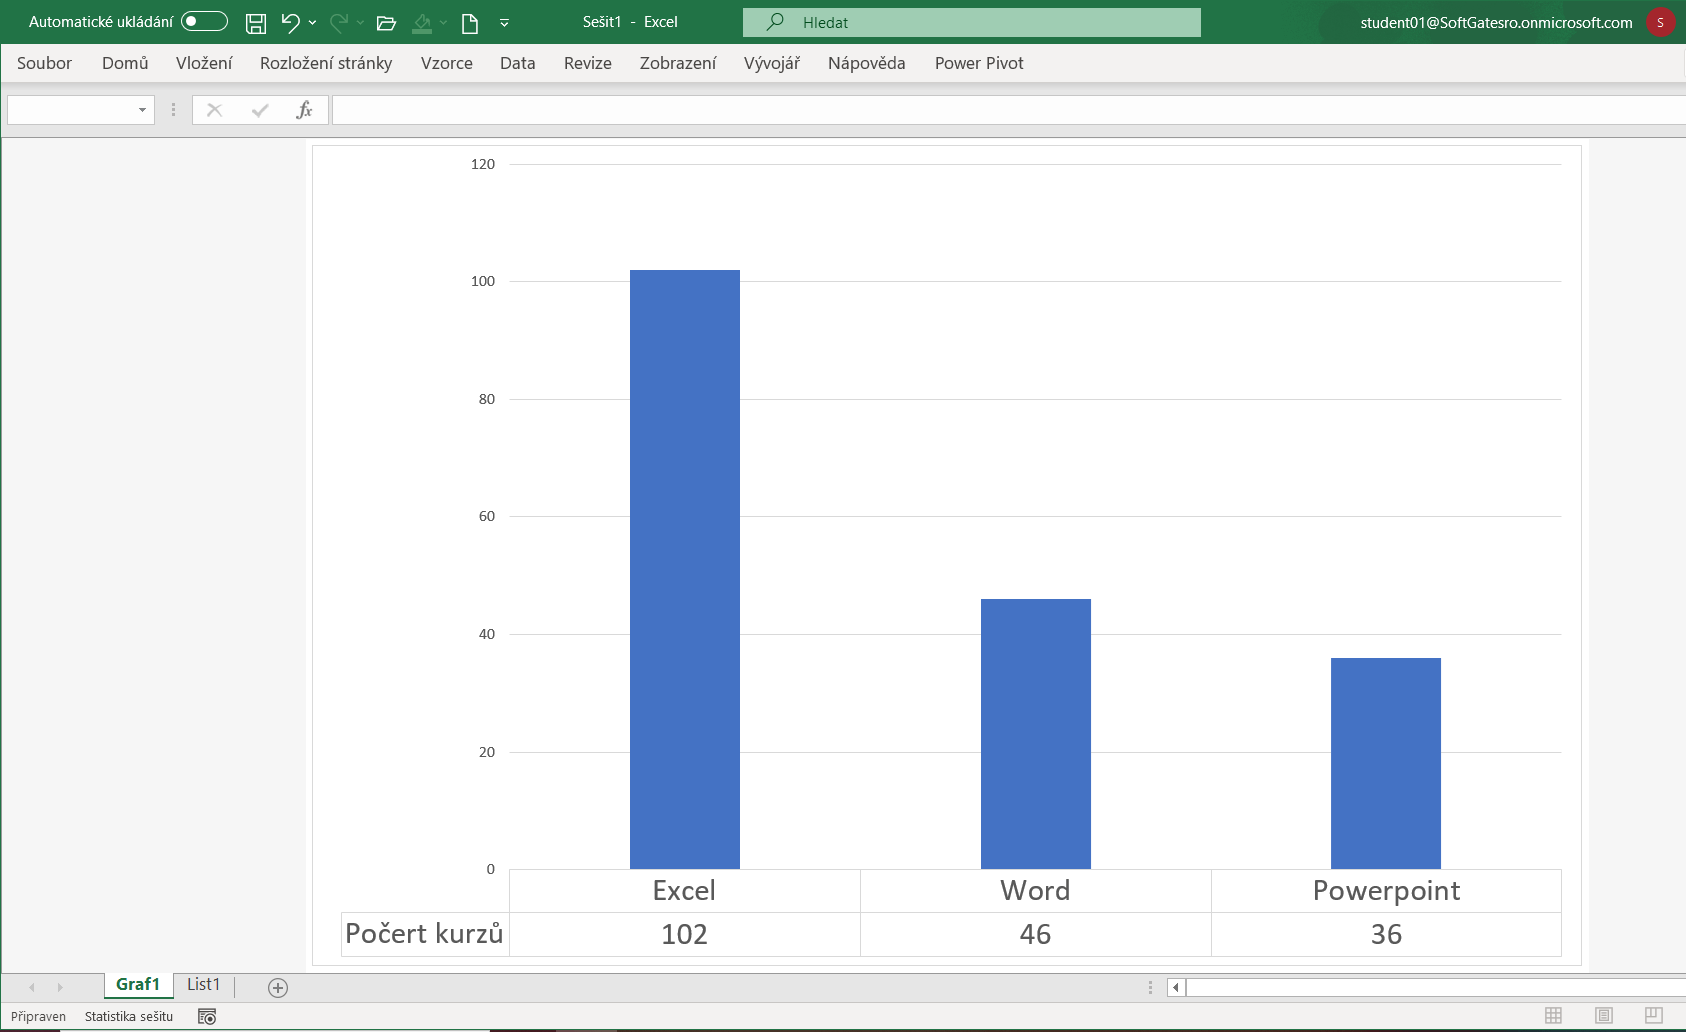Expand the Redo history dropdown
This screenshot has width=1686, height=1032.
[x=360, y=22]
